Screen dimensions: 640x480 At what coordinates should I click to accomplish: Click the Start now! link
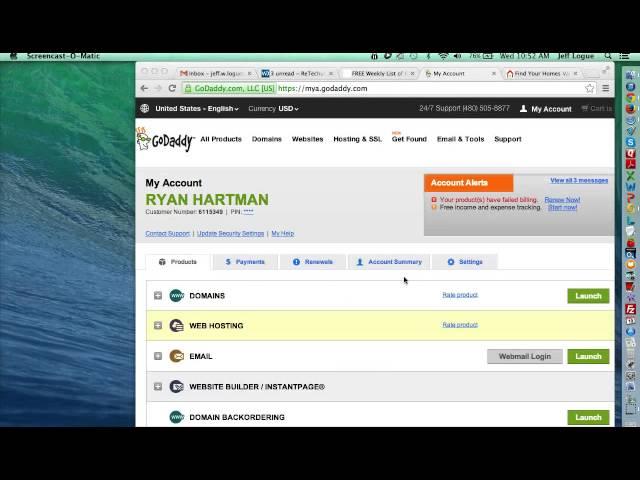click(562, 207)
